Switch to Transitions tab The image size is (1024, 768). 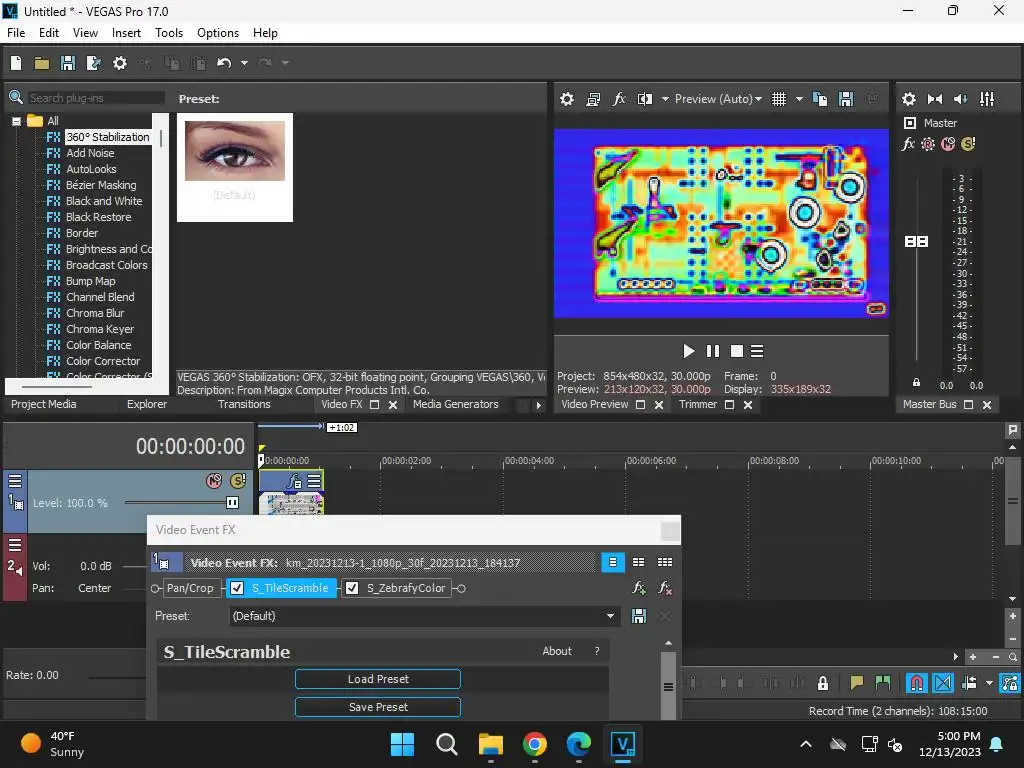244,404
